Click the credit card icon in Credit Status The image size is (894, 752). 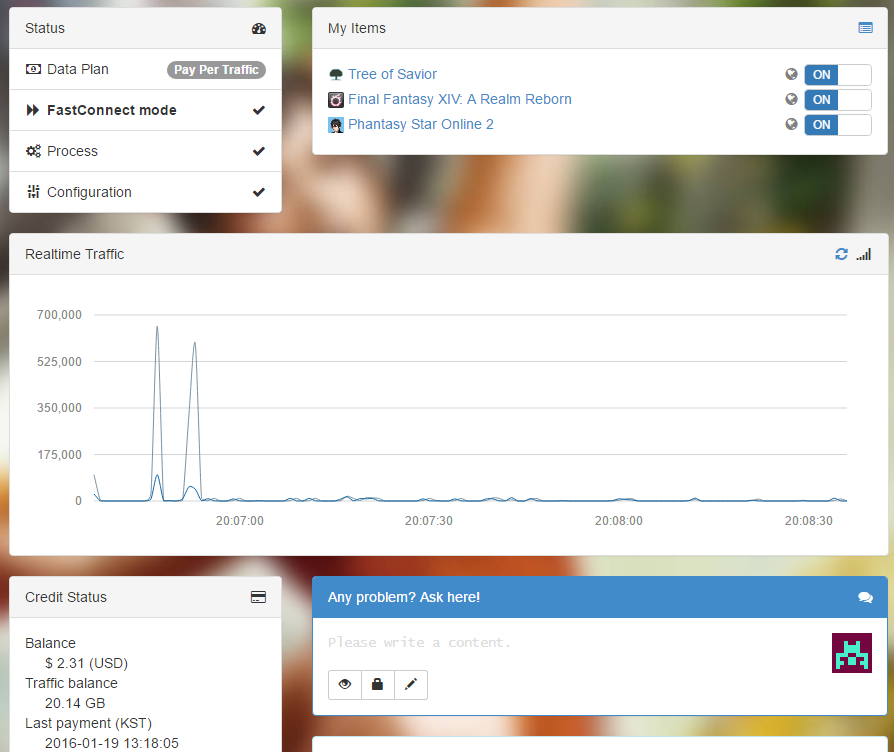pyautogui.click(x=258, y=597)
